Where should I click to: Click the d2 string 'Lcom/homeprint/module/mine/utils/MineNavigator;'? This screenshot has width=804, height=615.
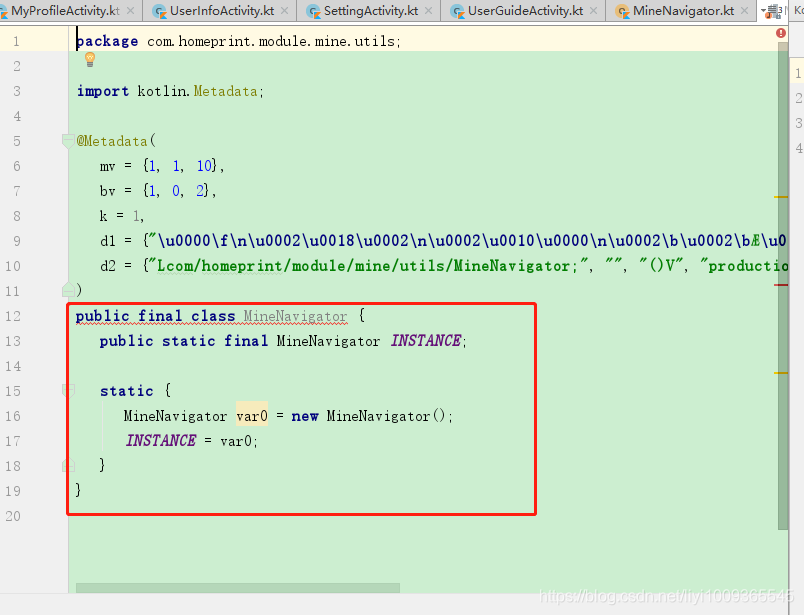point(367,266)
